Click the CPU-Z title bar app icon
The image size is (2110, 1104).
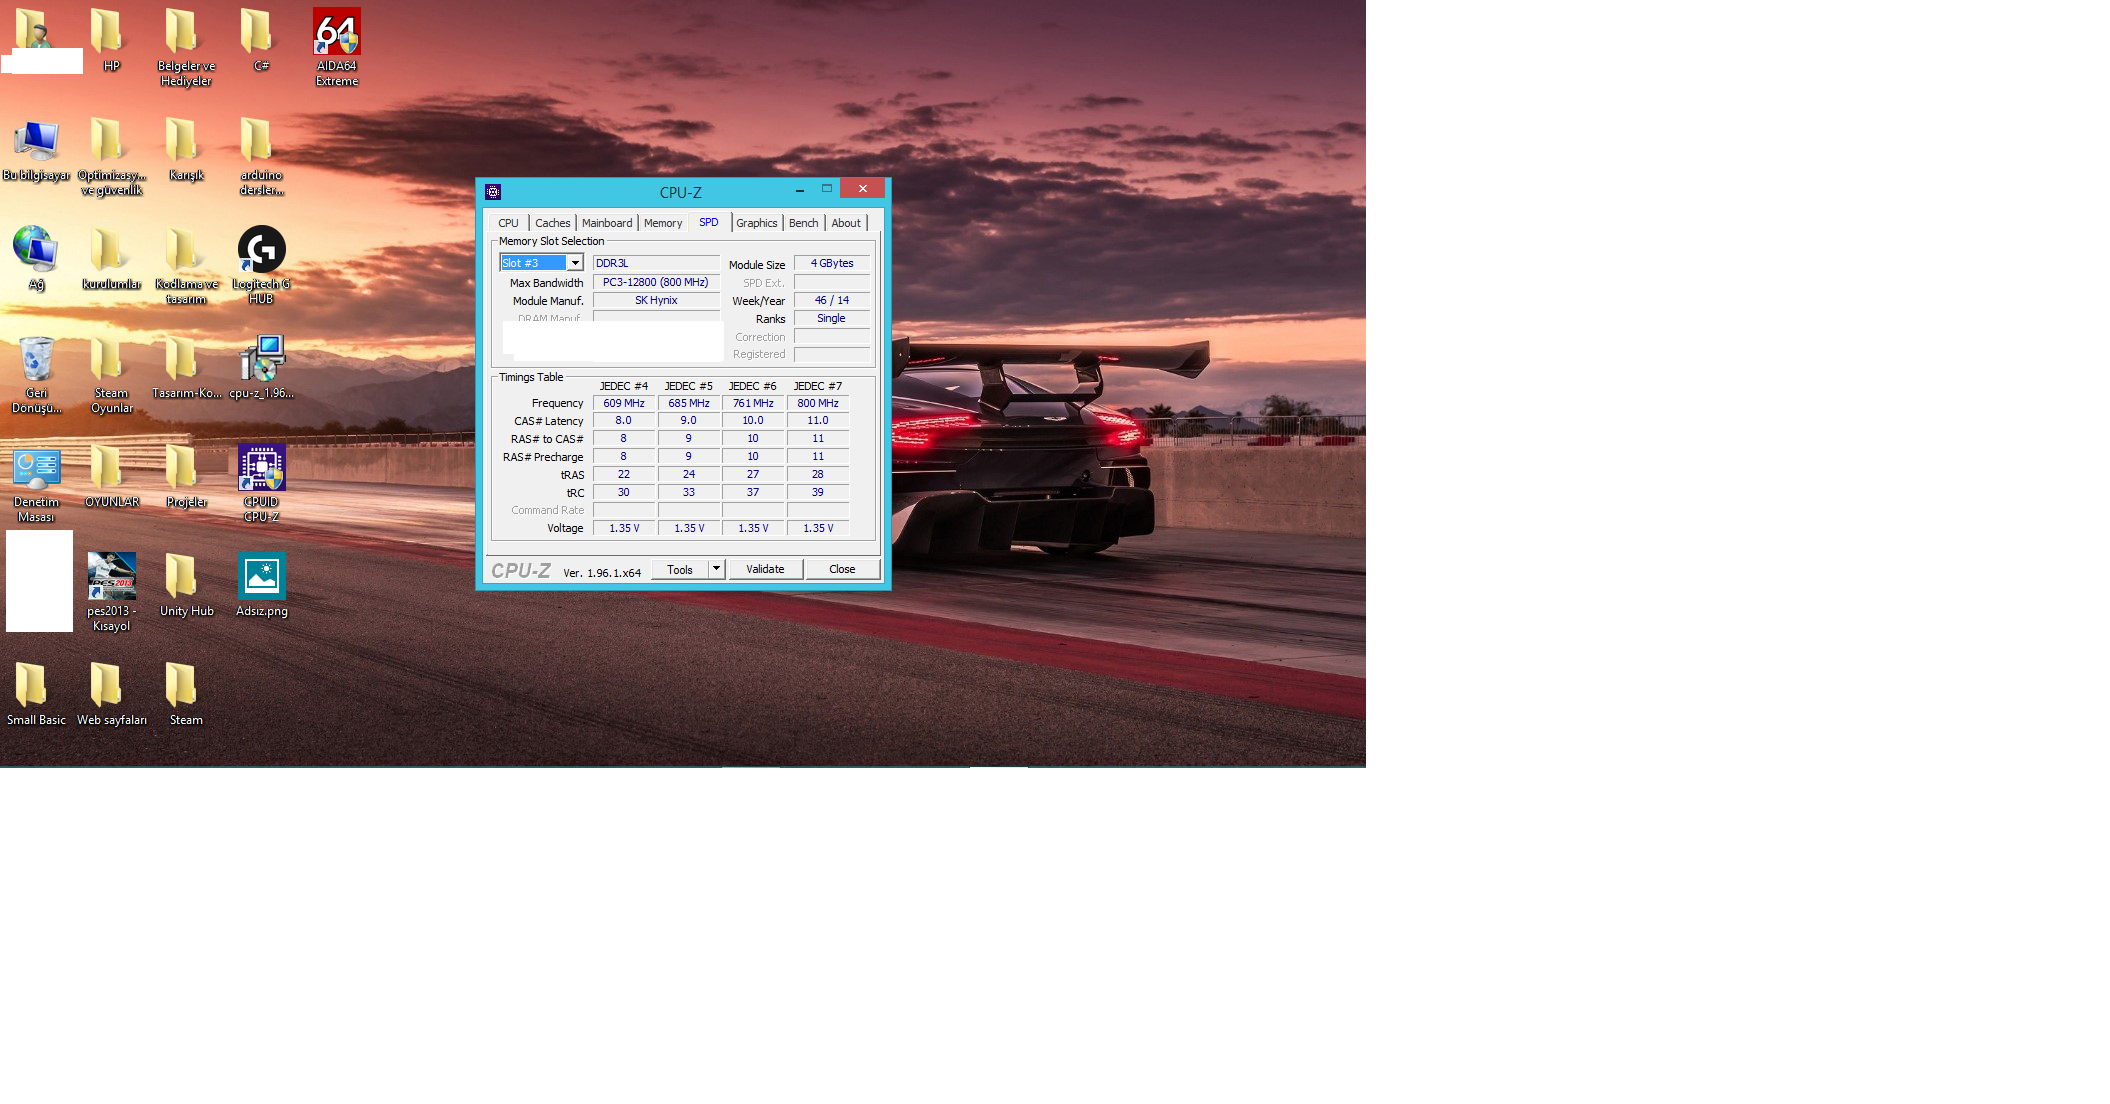click(x=493, y=192)
